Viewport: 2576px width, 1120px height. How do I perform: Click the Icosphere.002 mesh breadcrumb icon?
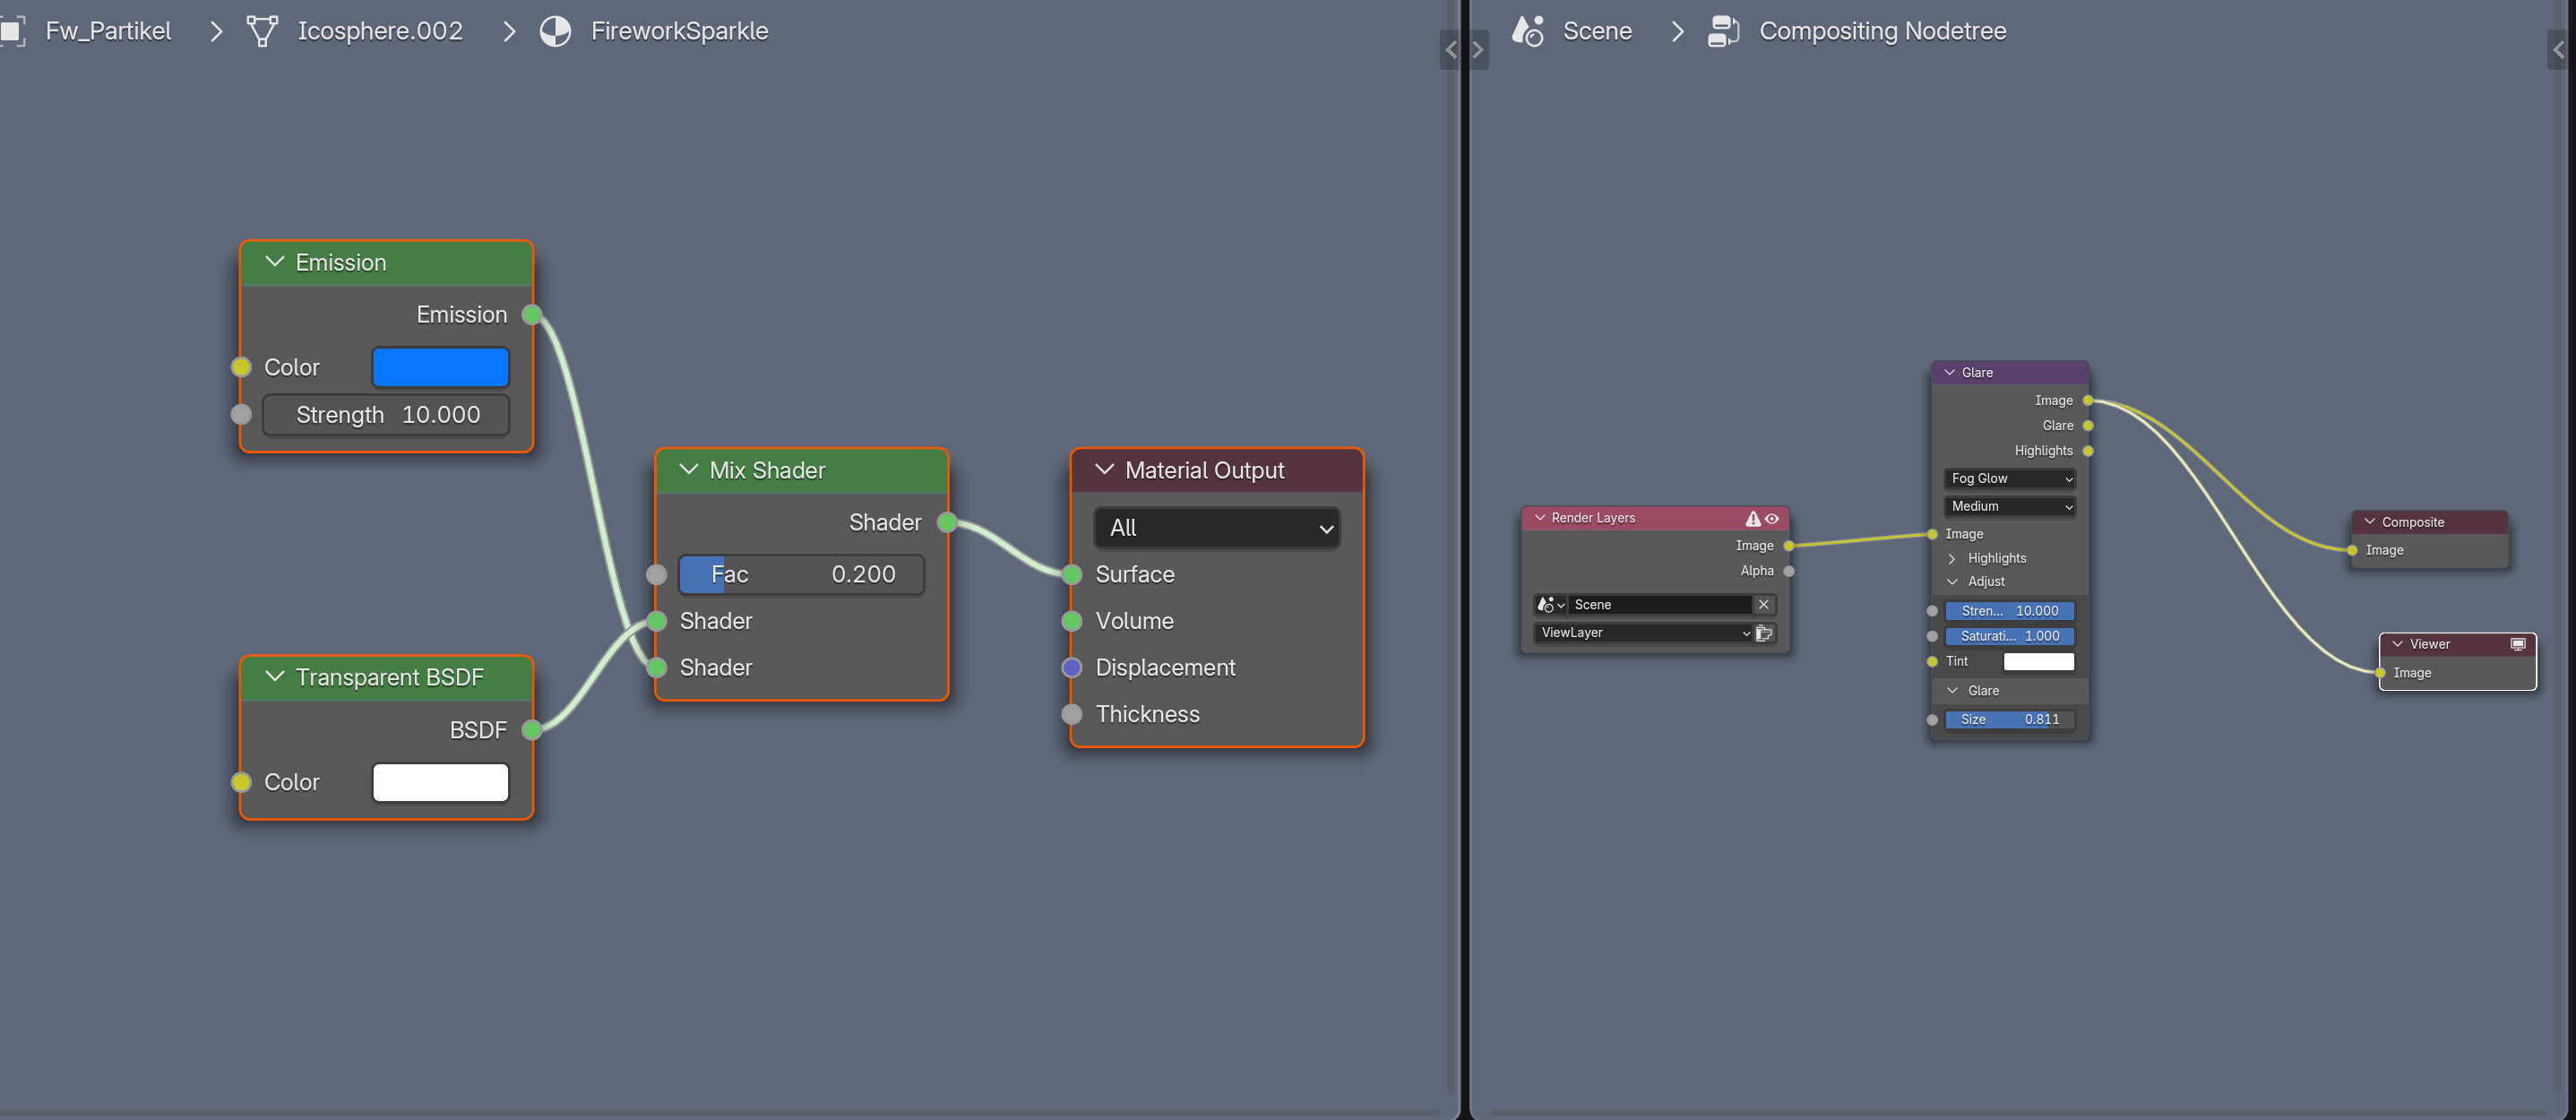(x=262, y=31)
